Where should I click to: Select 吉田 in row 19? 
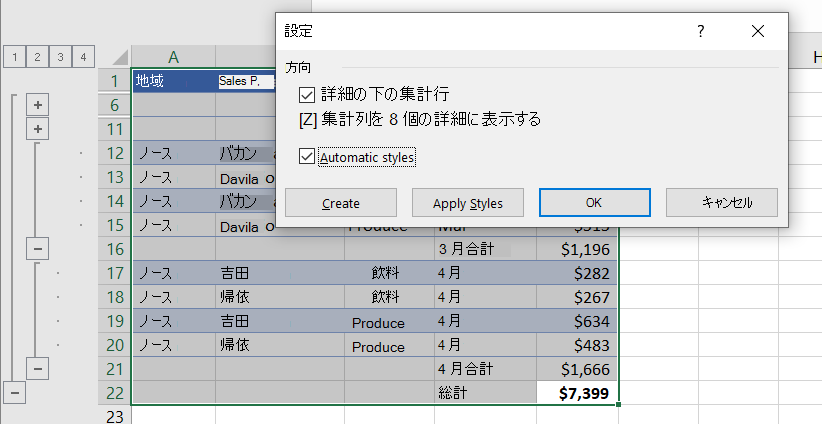(x=280, y=321)
